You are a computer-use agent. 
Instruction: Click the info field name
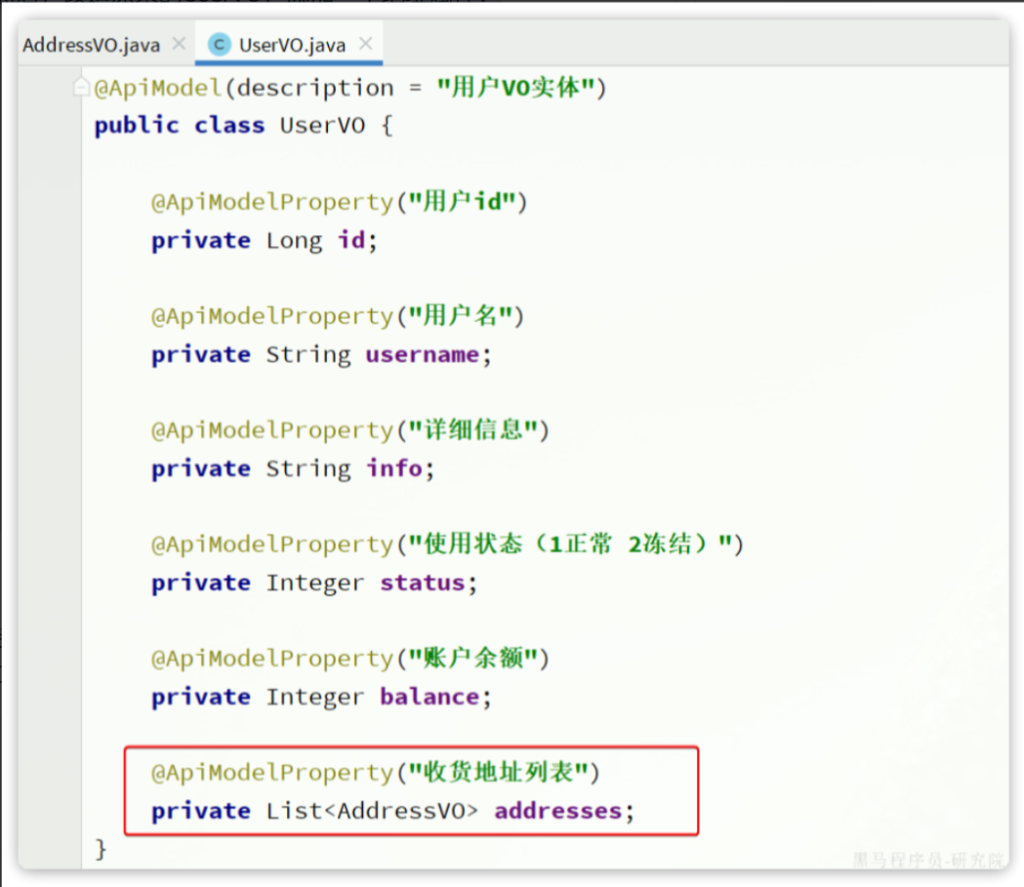click(394, 469)
